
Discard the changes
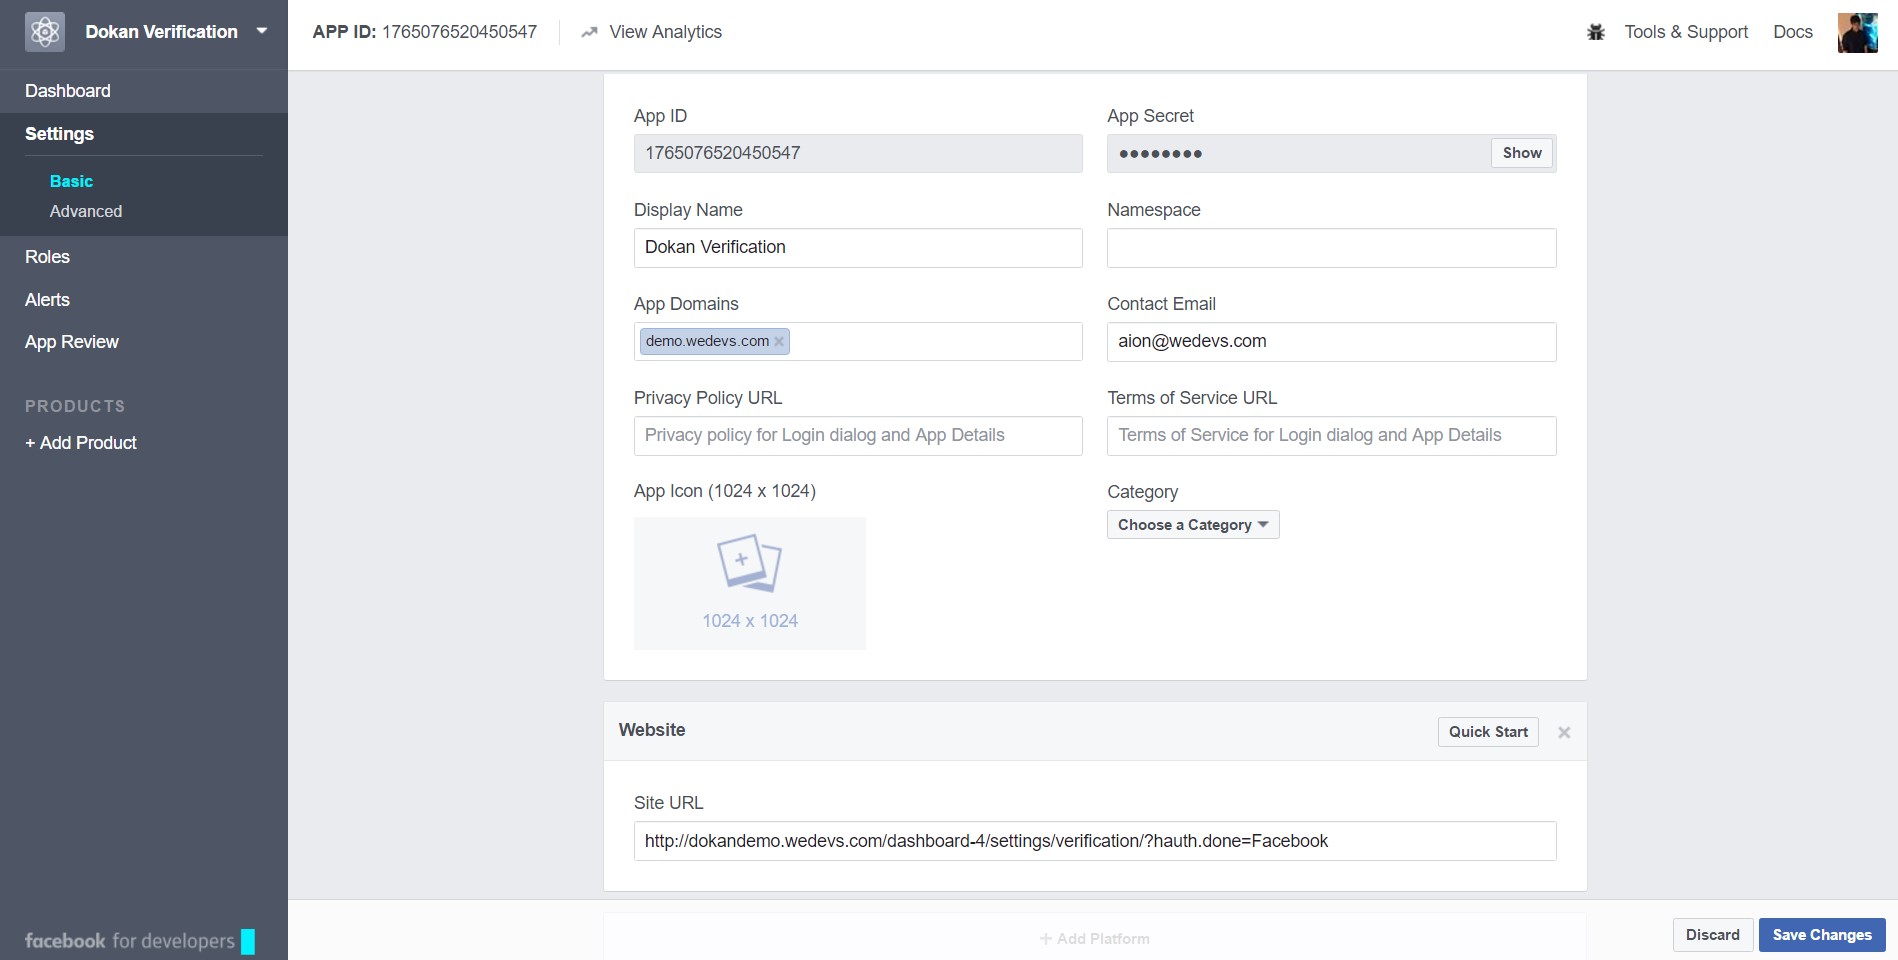coord(1713,935)
